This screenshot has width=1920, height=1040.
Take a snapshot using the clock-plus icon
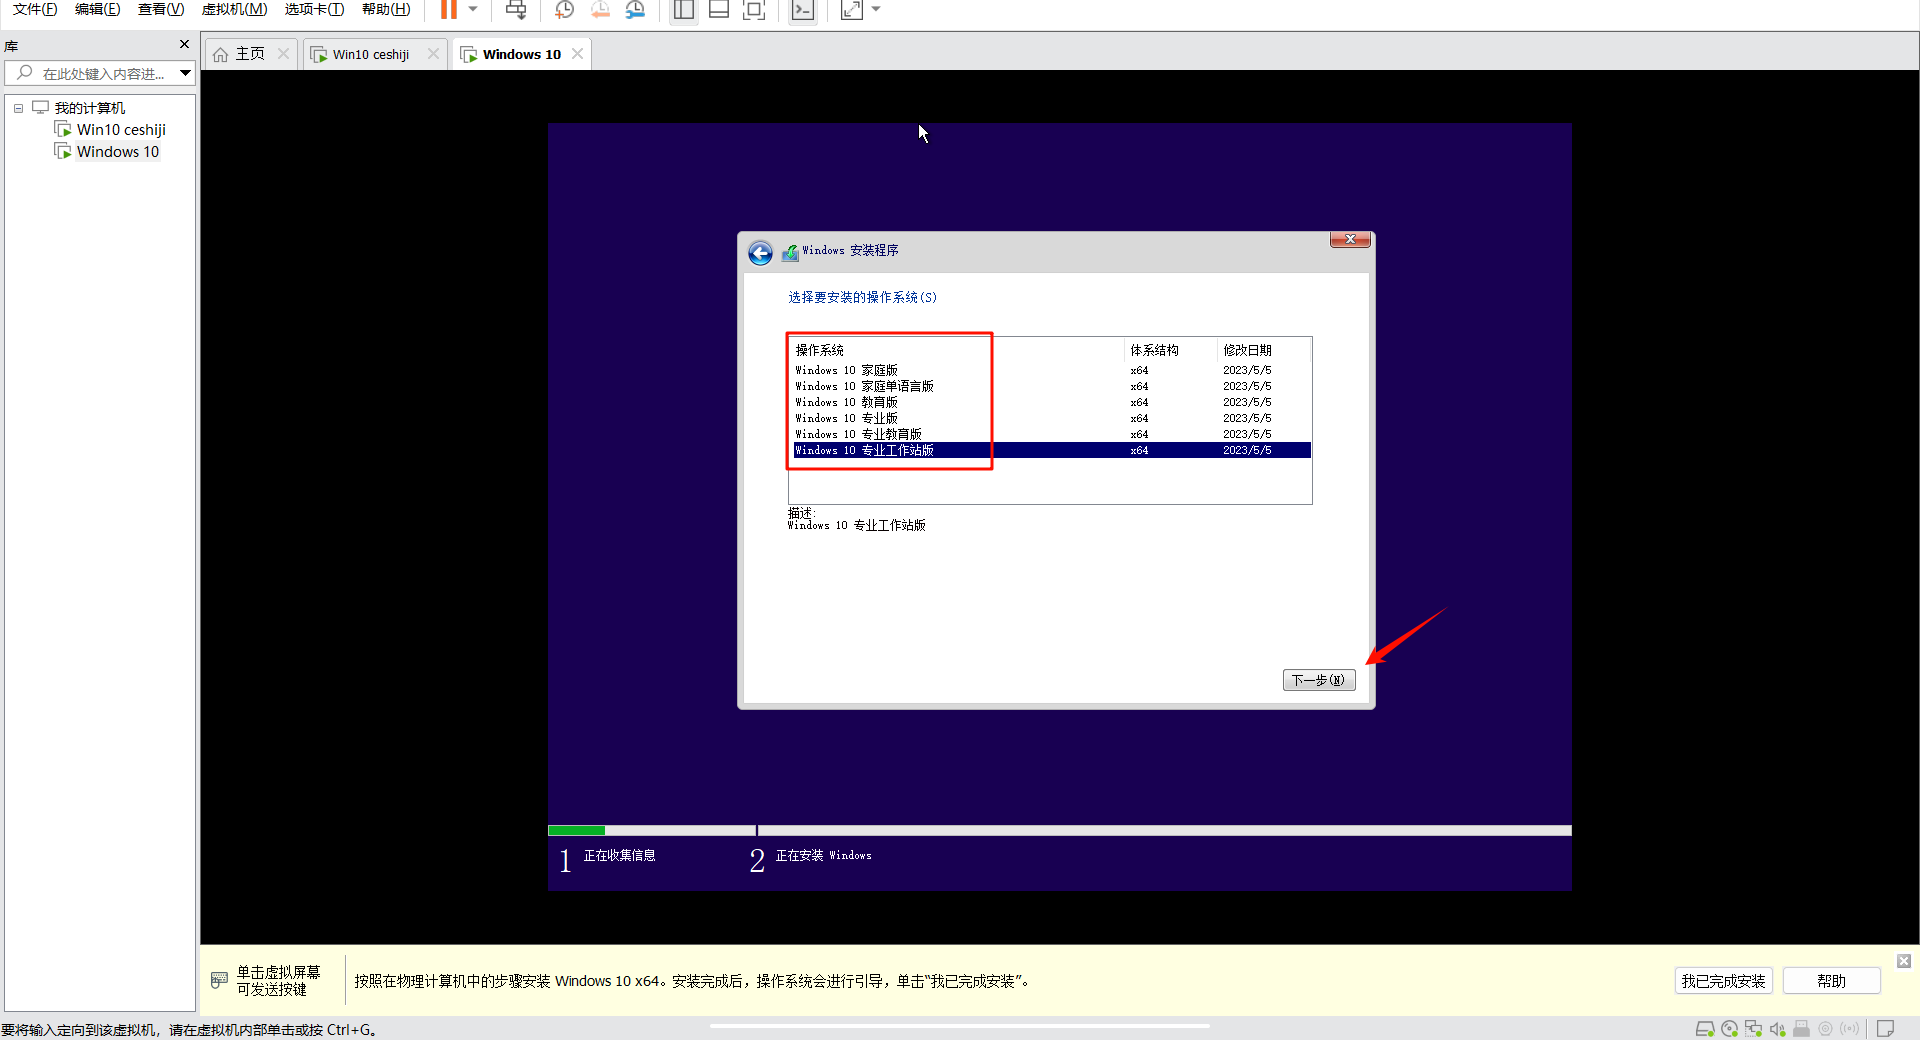tap(564, 10)
